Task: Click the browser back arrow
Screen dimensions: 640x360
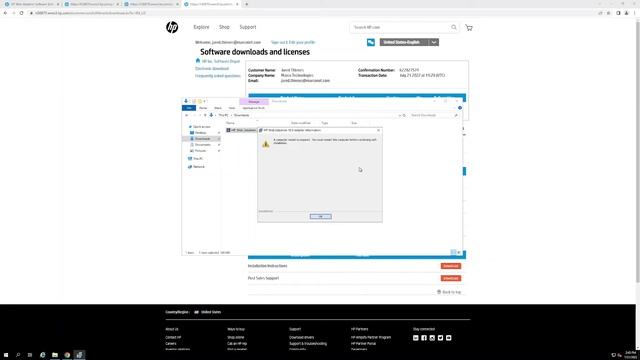Action: tap(5, 13)
